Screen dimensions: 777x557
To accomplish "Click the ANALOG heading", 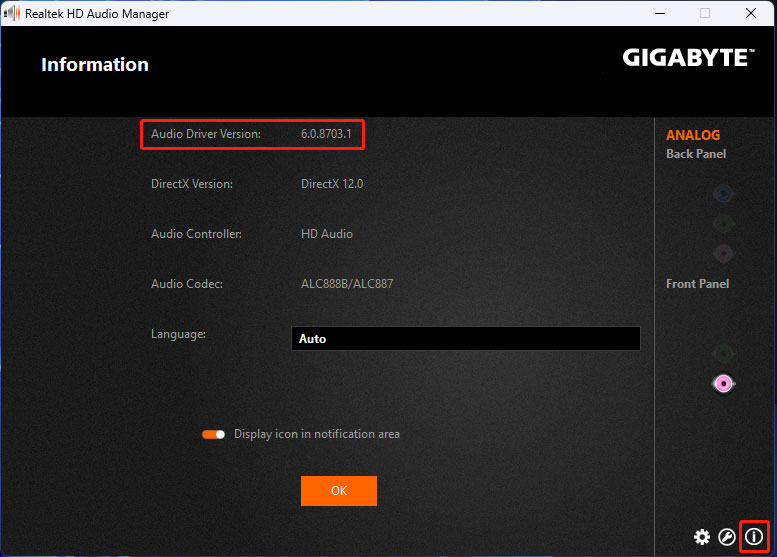I will [x=693, y=135].
